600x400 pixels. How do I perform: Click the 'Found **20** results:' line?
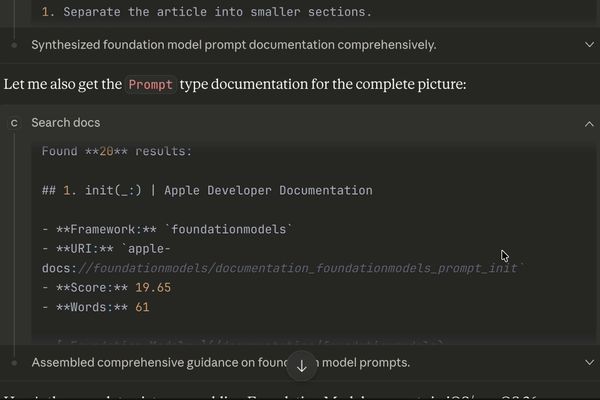(117, 151)
